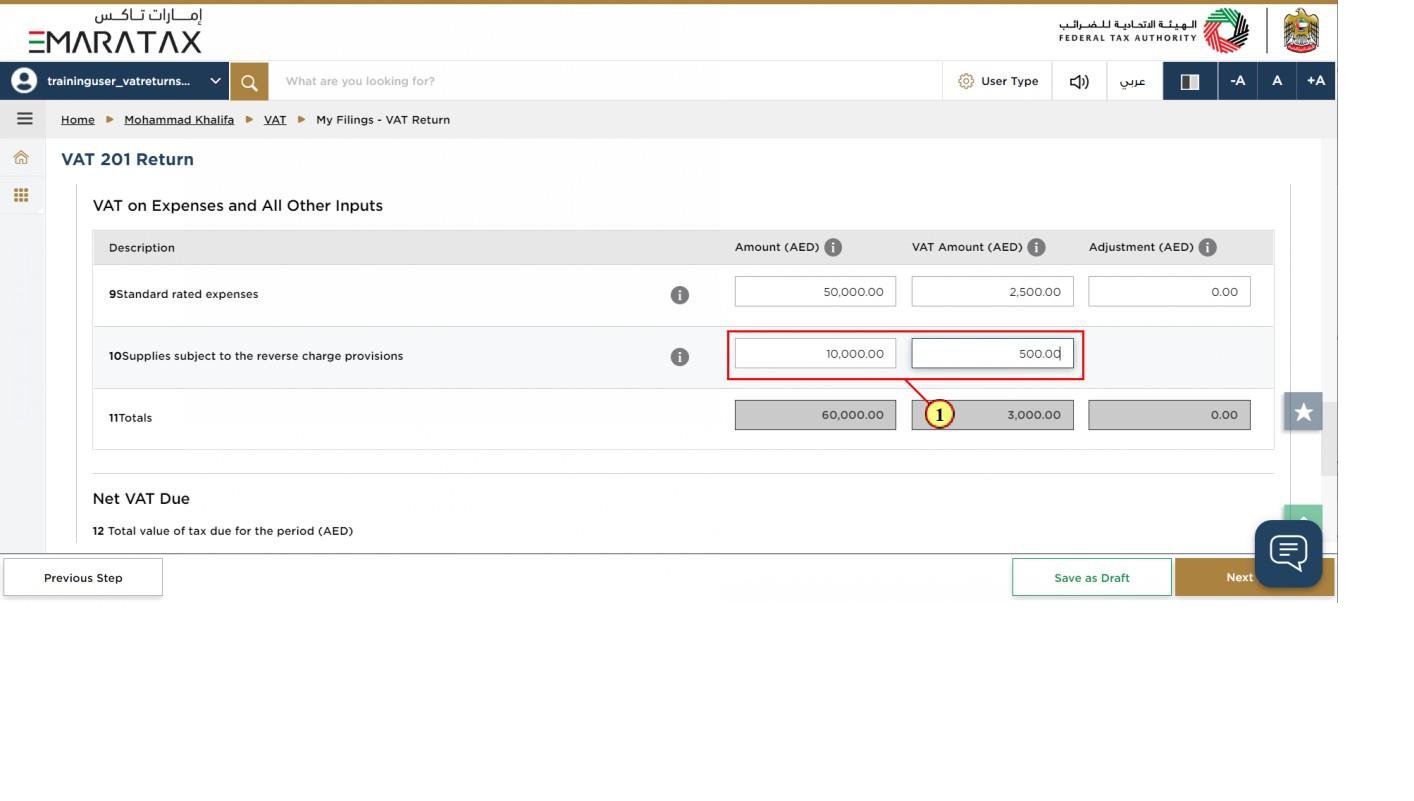Viewport: 1414px width, 801px height.
Task: Edit Standard rated expenses amount 50,000.00
Action: (x=815, y=292)
